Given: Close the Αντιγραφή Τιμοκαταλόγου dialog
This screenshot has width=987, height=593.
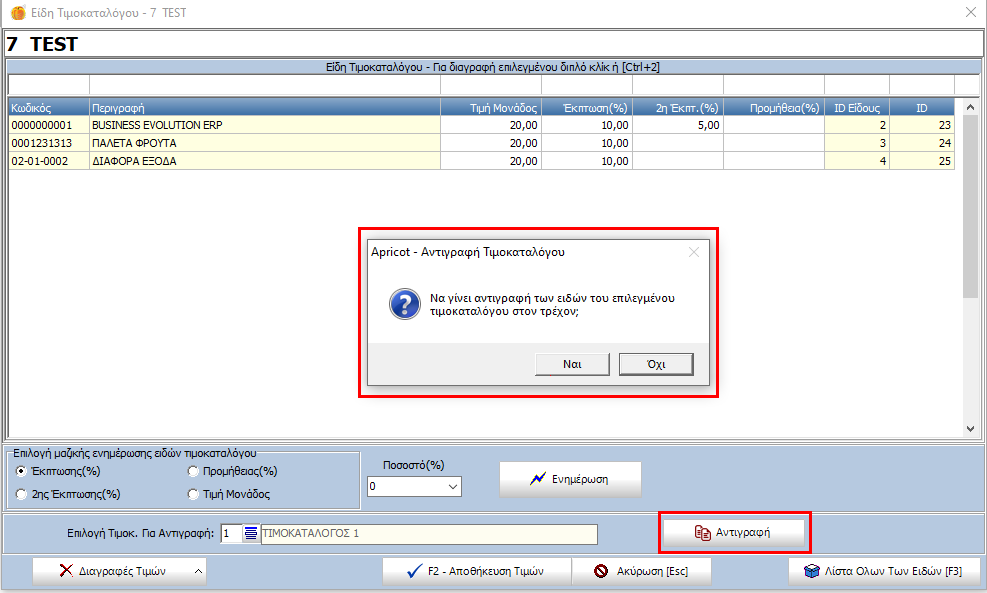Looking at the screenshot, I should 694,252.
